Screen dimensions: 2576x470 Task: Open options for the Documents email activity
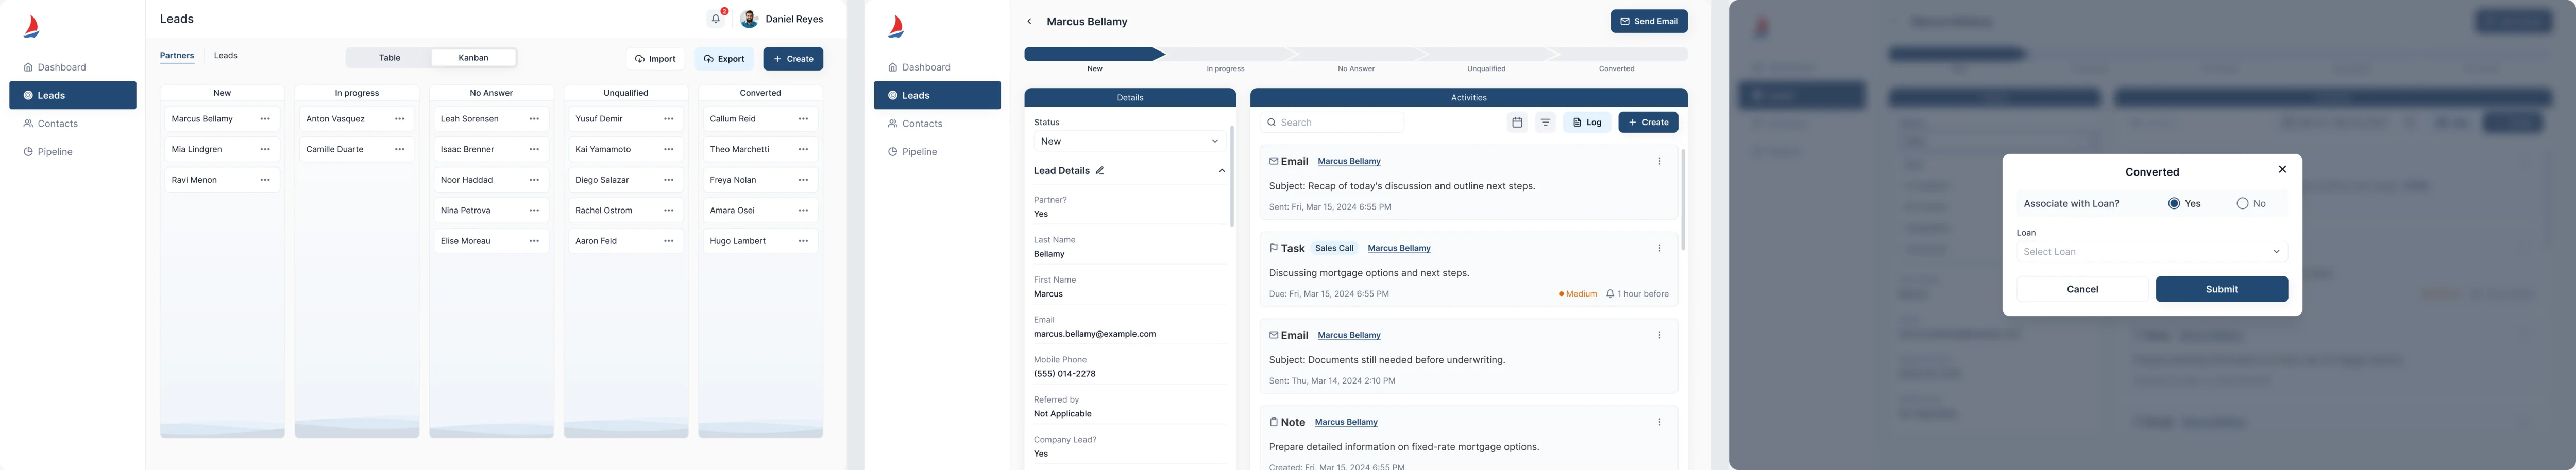click(x=1660, y=335)
